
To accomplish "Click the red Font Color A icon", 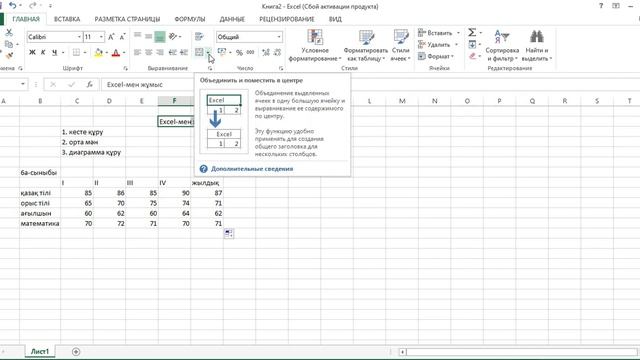I will (116, 52).
